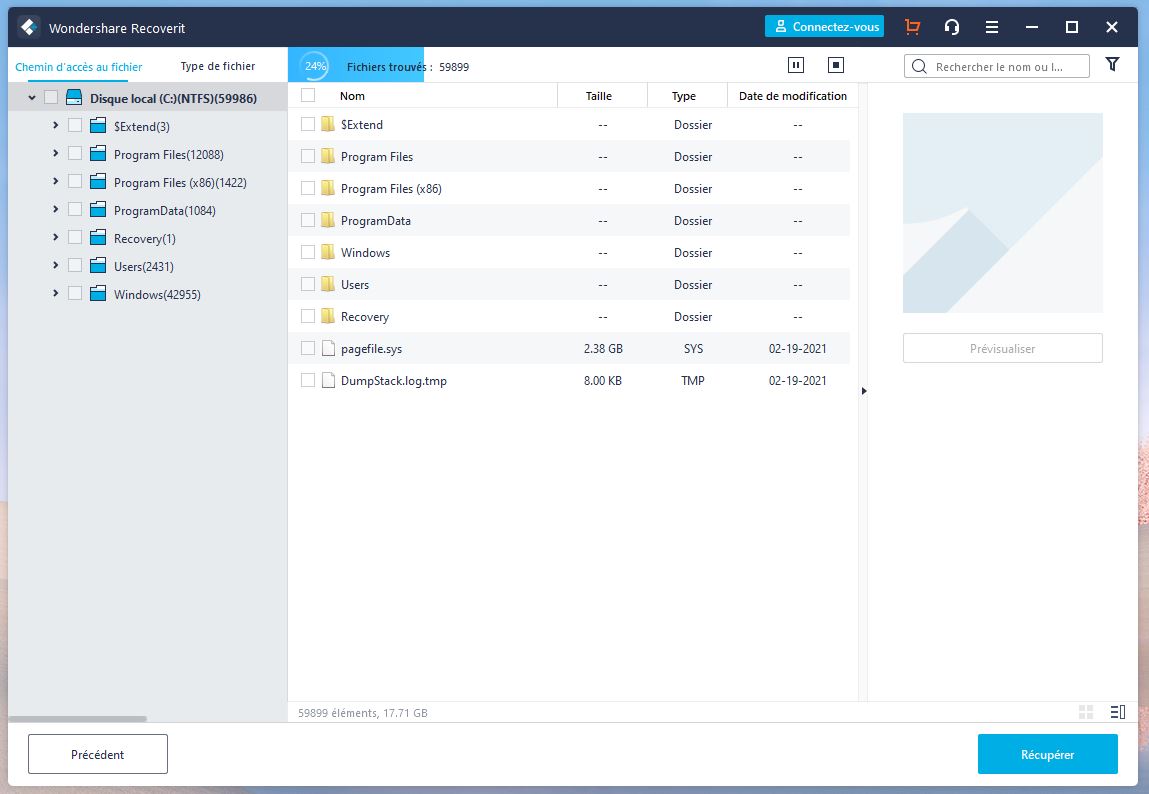Screen dimensions: 1149x794
Task: Click the file name search field
Action: click(1008, 67)
